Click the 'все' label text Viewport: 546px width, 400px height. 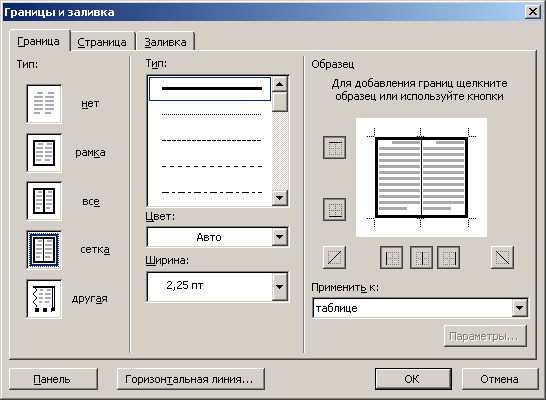pos(91,202)
